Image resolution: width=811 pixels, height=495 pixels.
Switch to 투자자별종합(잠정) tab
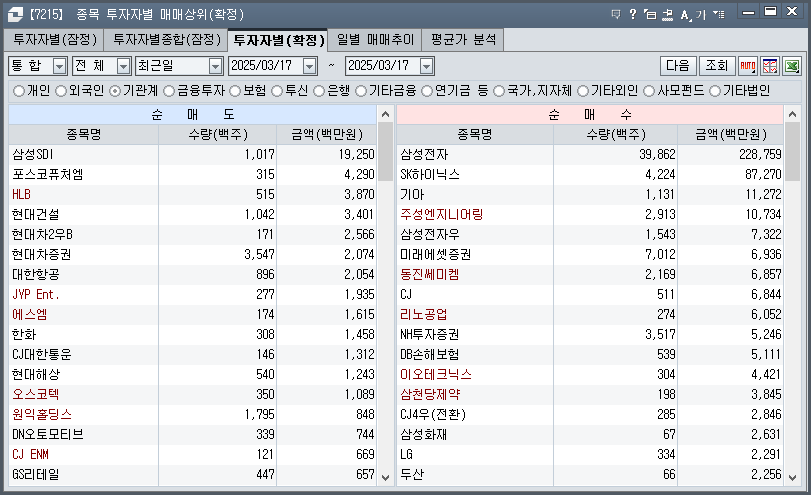(x=166, y=40)
